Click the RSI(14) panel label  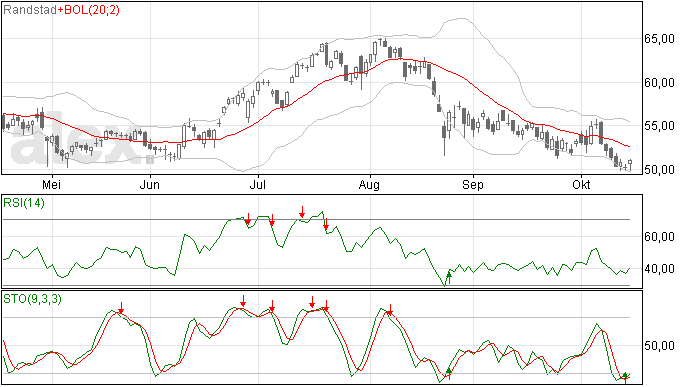click(x=24, y=203)
